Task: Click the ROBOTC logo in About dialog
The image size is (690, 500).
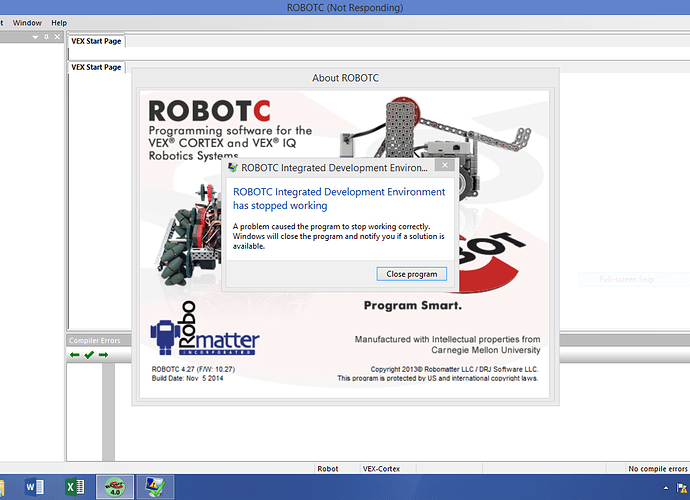Action: click(209, 110)
